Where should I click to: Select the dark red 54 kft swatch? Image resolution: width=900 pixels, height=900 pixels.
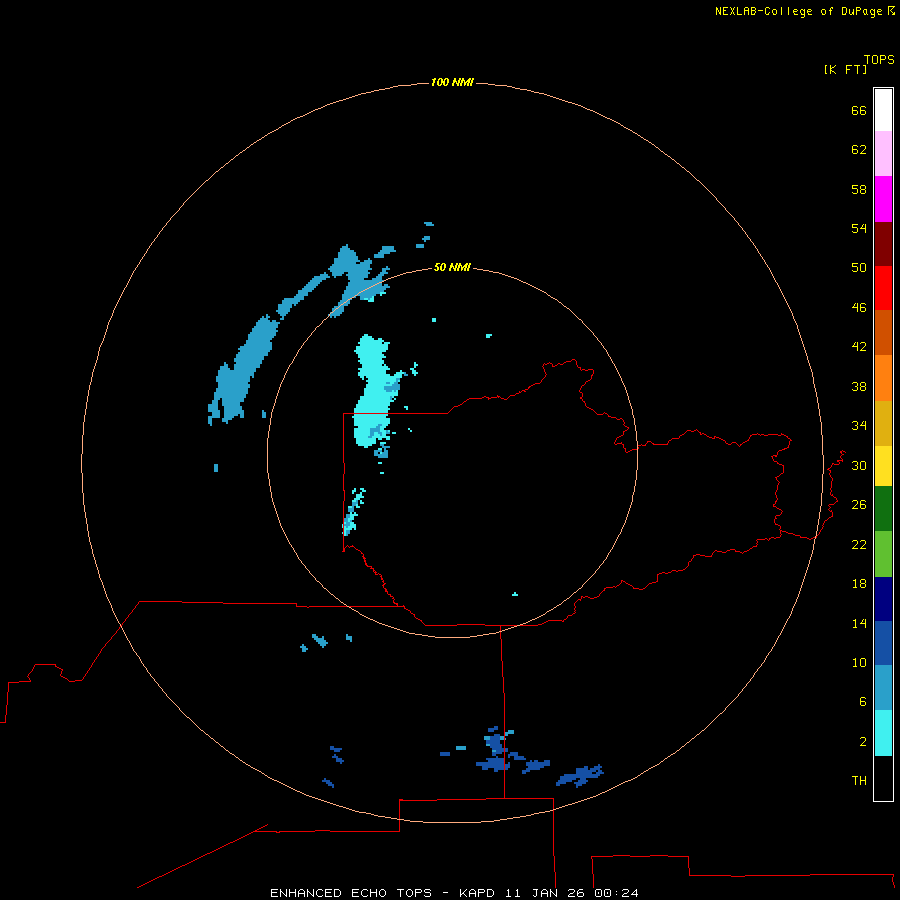pyautogui.click(x=883, y=243)
